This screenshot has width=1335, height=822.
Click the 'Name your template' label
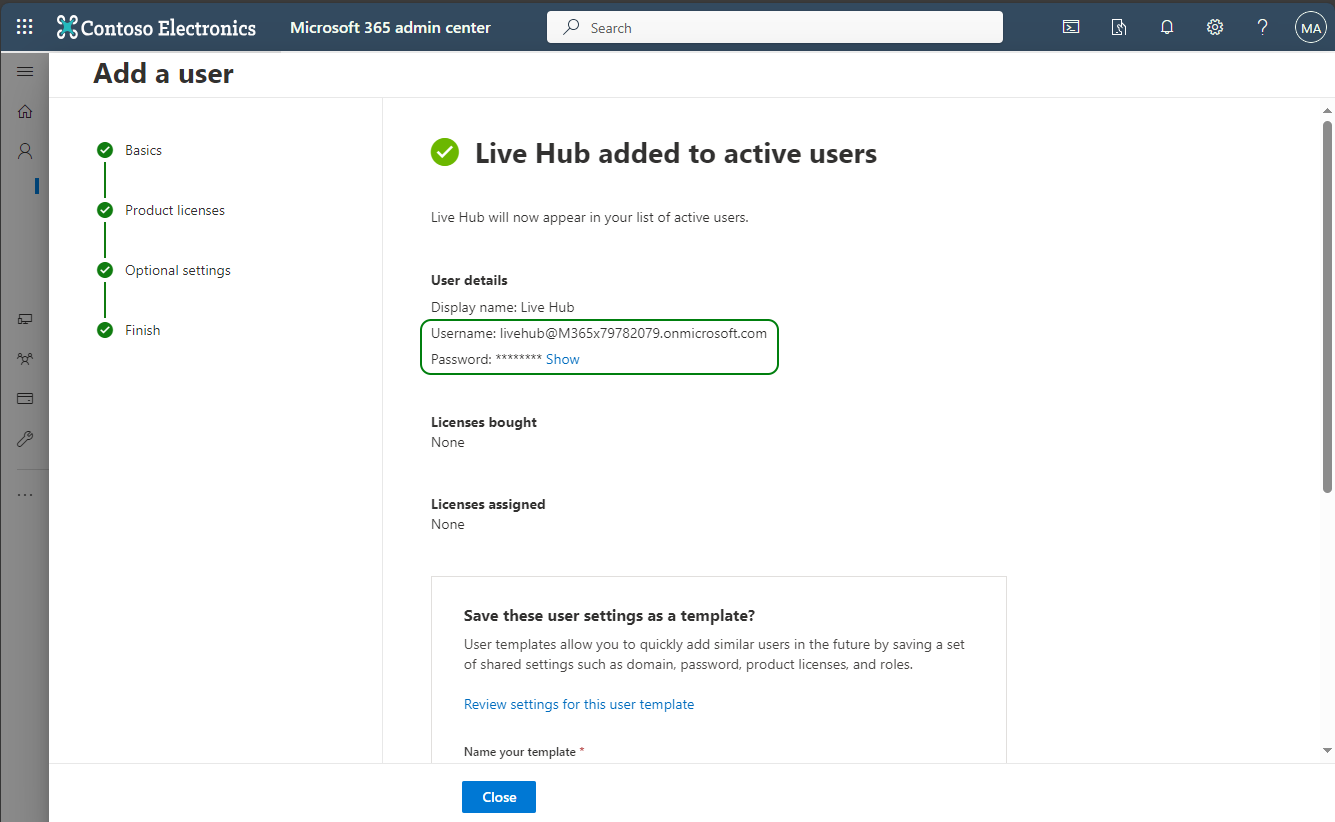(x=520, y=751)
